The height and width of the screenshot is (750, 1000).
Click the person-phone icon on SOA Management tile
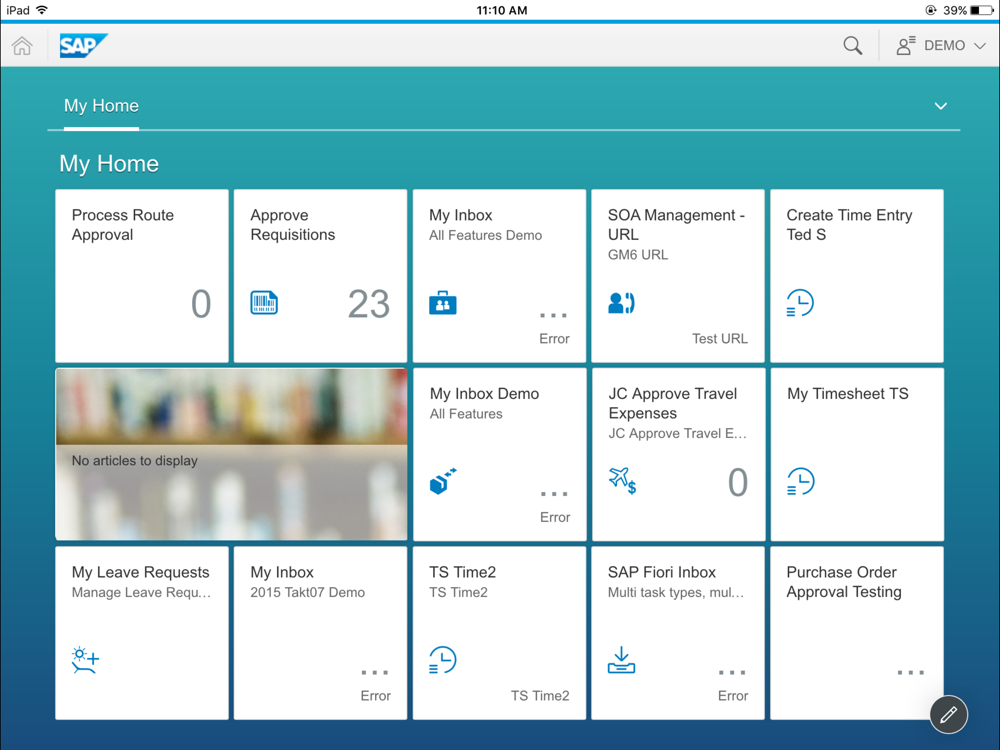coord(621,303)
